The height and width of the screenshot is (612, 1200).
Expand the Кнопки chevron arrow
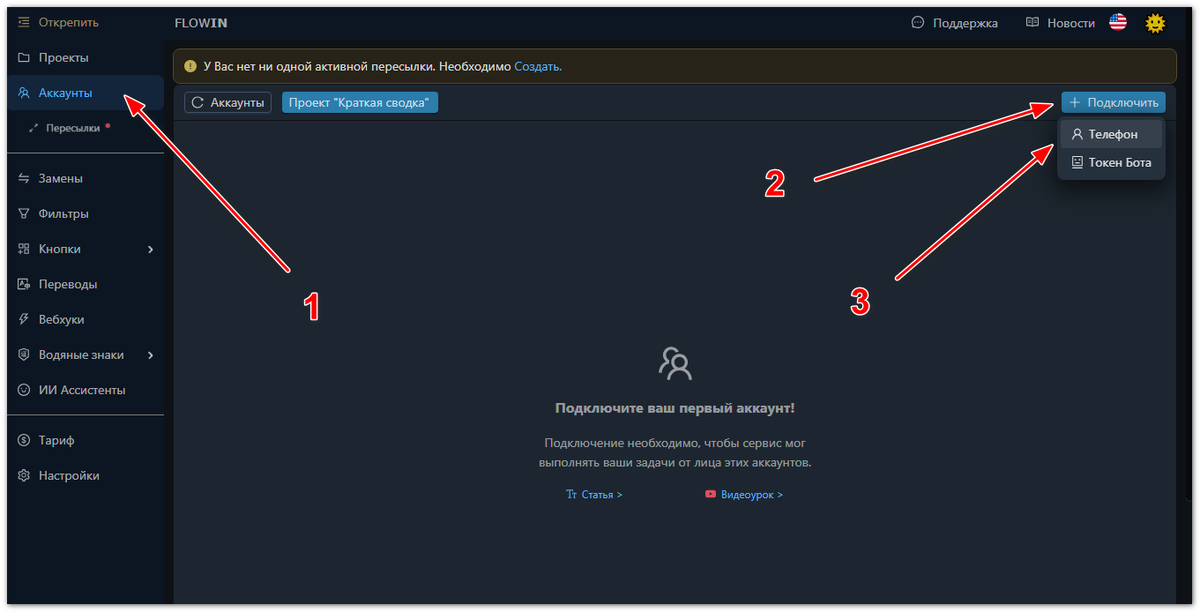click(x=151, y=249)
